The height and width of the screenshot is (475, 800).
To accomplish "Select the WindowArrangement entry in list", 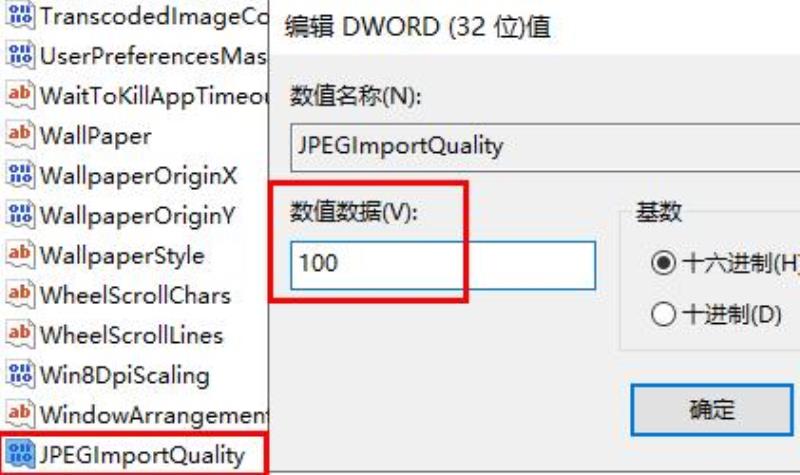I will click(154, 415).
